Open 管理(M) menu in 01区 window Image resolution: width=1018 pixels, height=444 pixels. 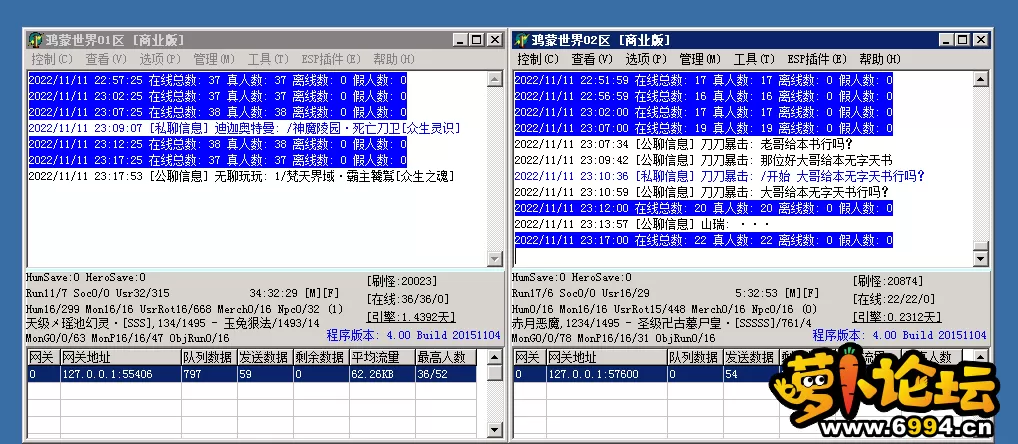[214, 59]
